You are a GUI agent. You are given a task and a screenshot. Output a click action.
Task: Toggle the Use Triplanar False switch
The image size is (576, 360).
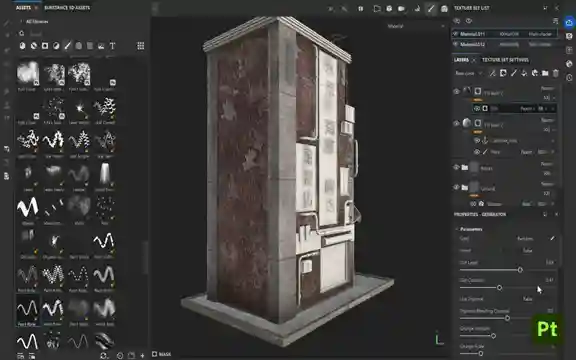[527, 299]
